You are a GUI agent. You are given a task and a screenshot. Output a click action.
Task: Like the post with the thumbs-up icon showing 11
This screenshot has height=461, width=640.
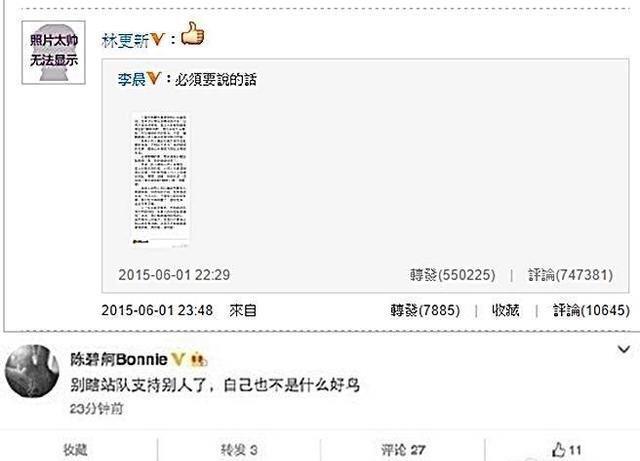pos(567,450)
